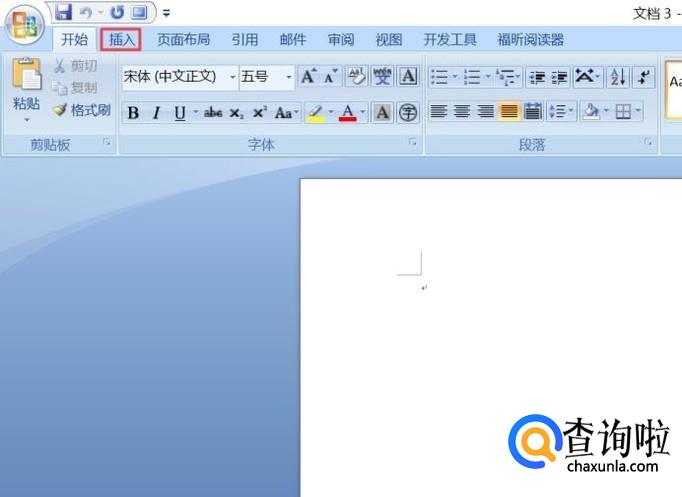Image resolution: width=682 pixels, height=497 pixels.
Task: Insert enclosed character (circled 字)
Action: click(x=408, y=113)
